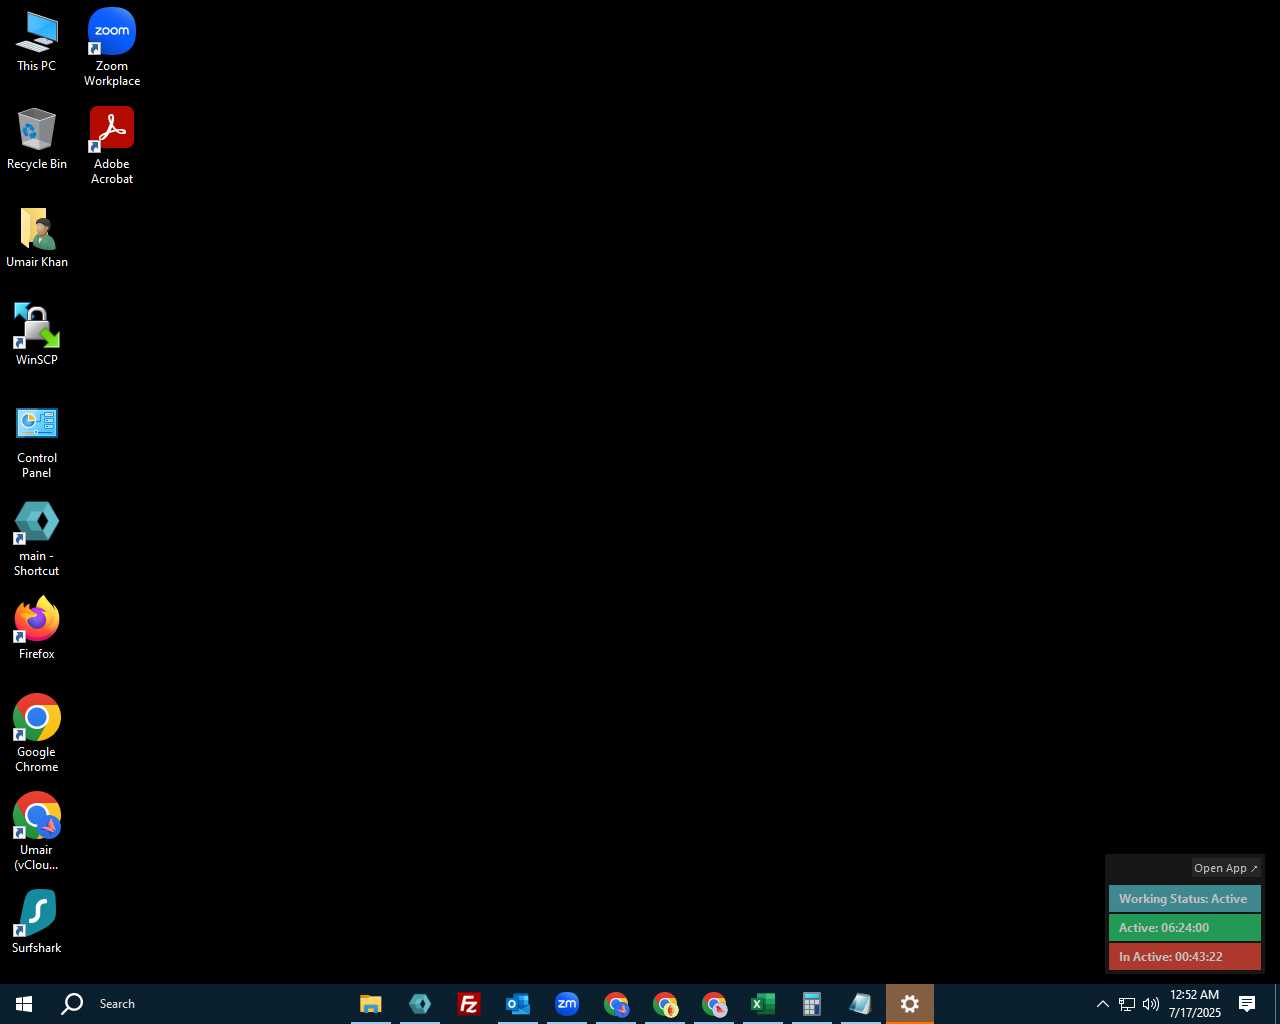Open File Explorer from the taskbar
Image resolution: width=1280 pixels, height=1024 pixels.
(371, 1004)
